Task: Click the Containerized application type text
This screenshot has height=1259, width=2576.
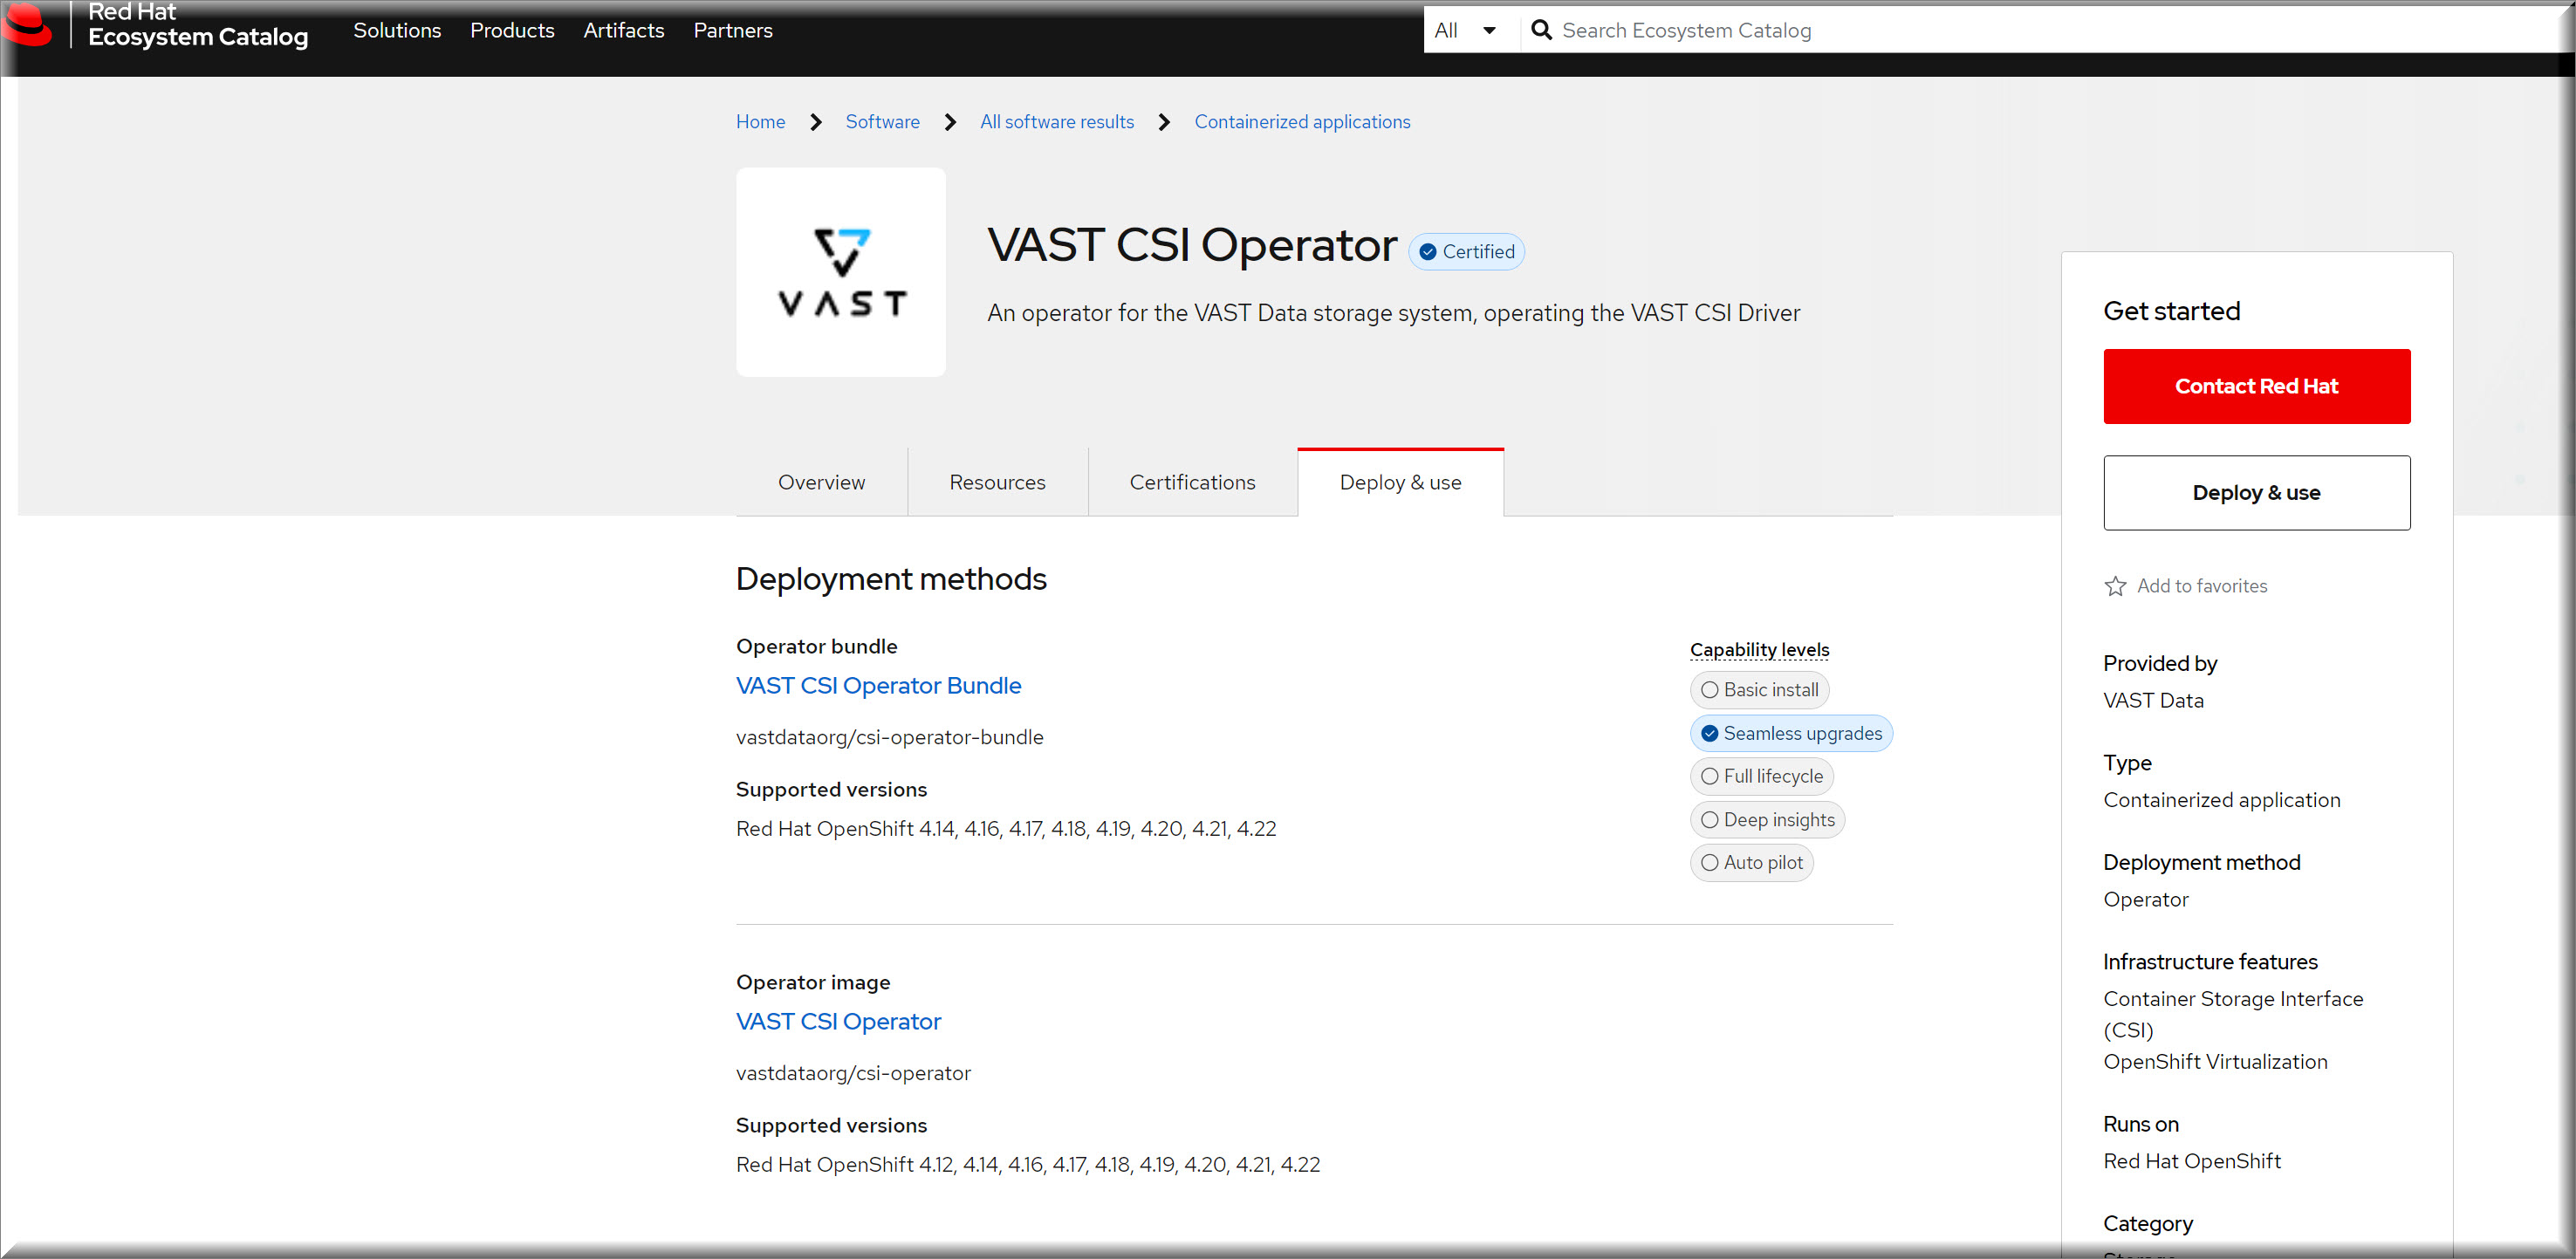Action: coord(2221,801)
